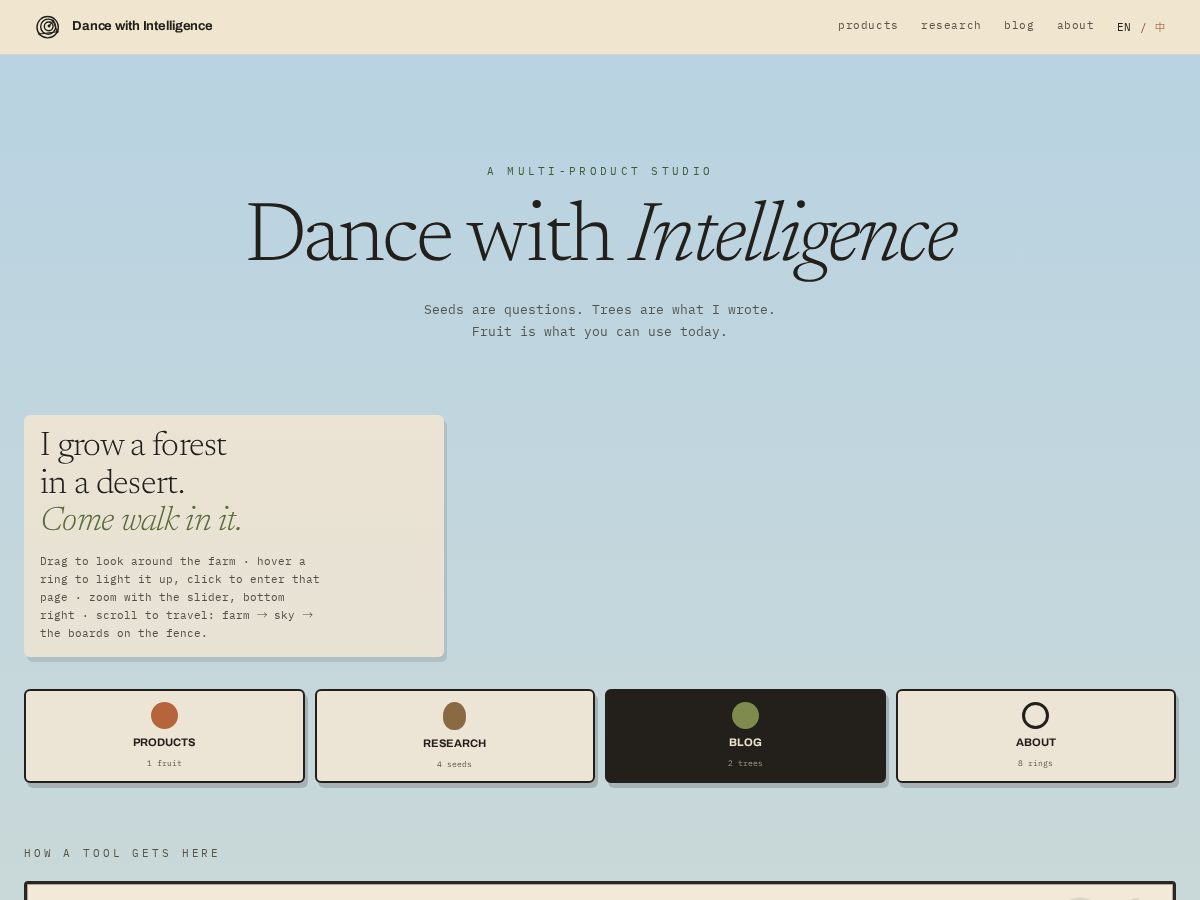This screenshot has height=900, width=1200.
Task: Click the '4 seeds' caption
Action: coord(454,764)
